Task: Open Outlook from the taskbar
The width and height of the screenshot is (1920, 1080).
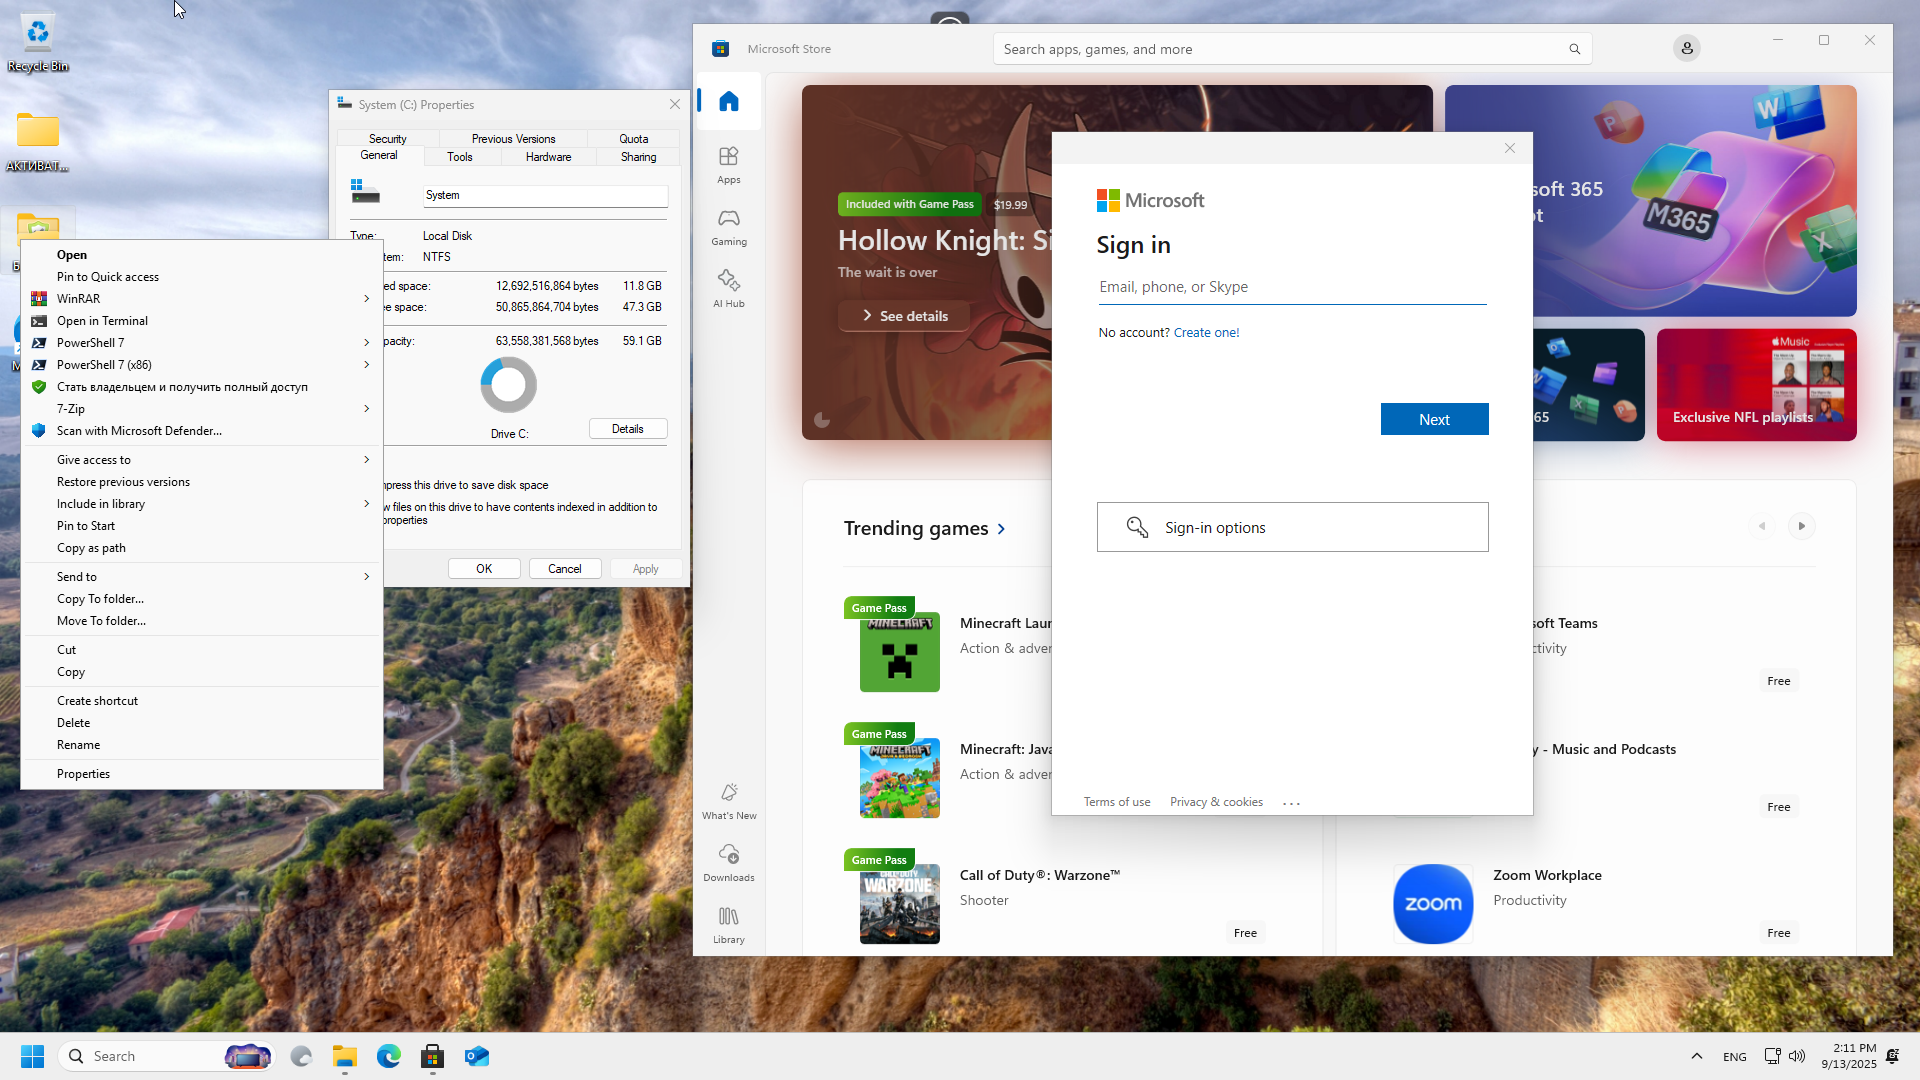Action: (477, 1056)
